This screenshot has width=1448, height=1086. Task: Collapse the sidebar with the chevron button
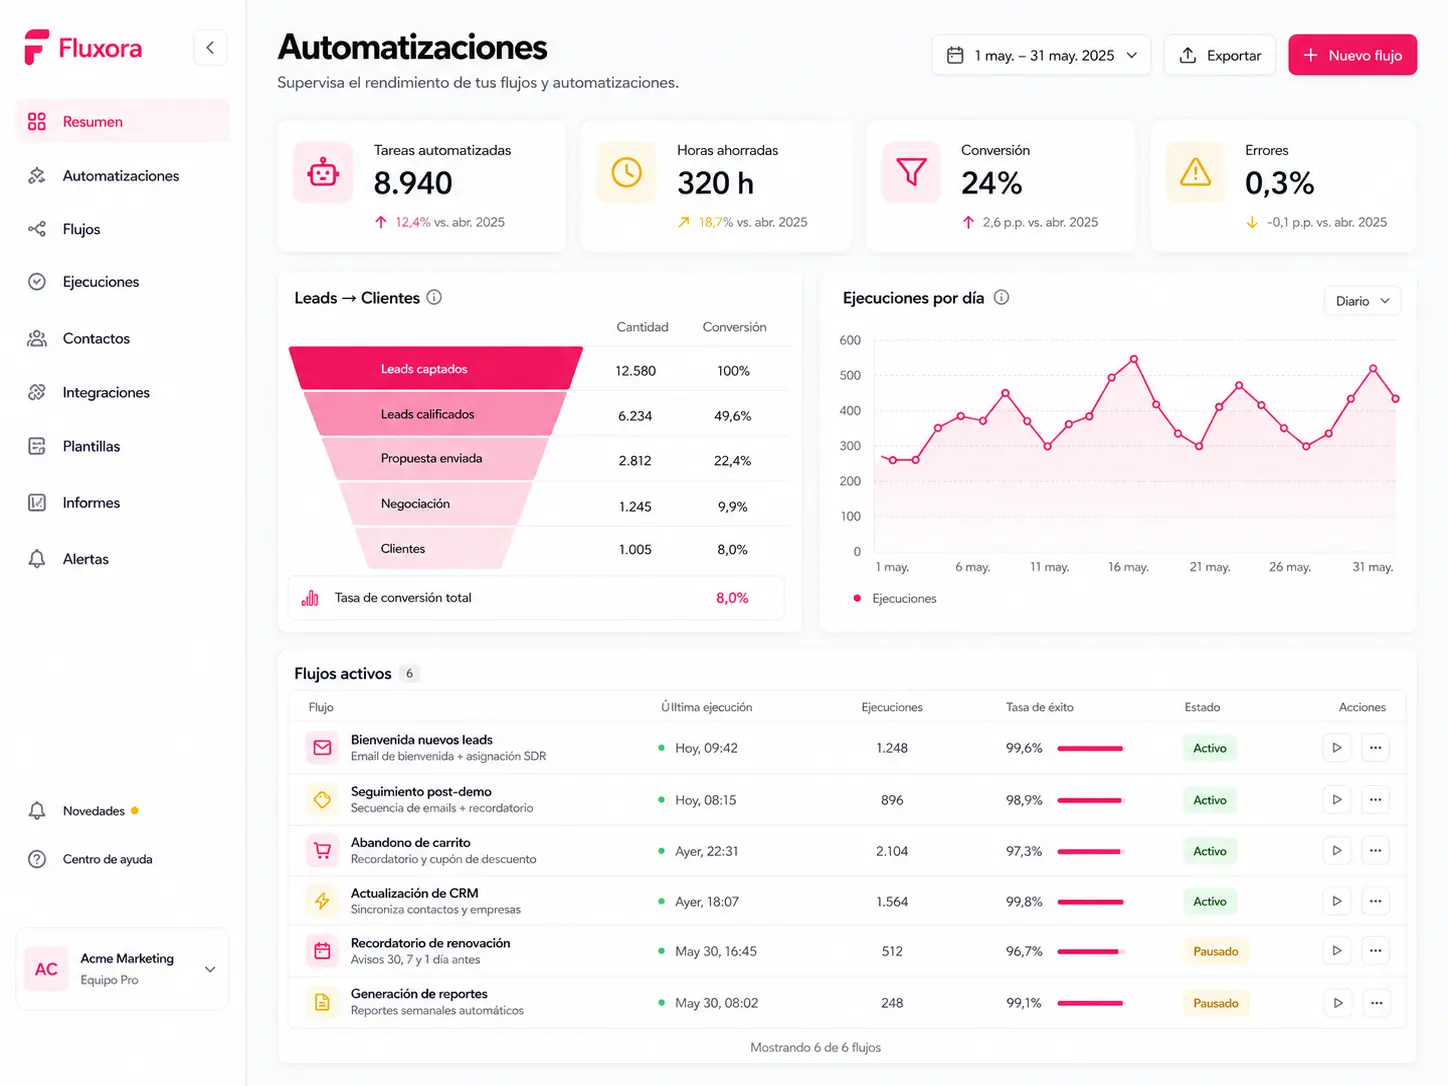click(x=210, y=47)
